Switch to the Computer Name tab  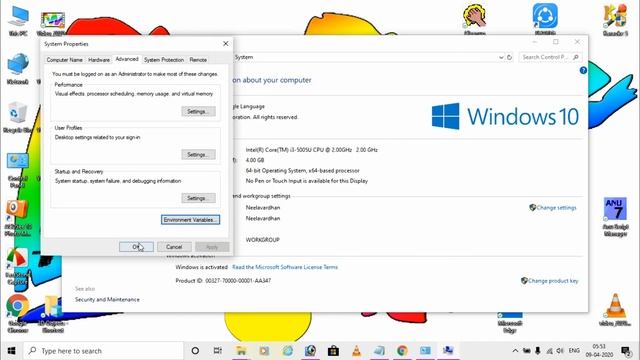pyautogui.click(x=64, y=60)
